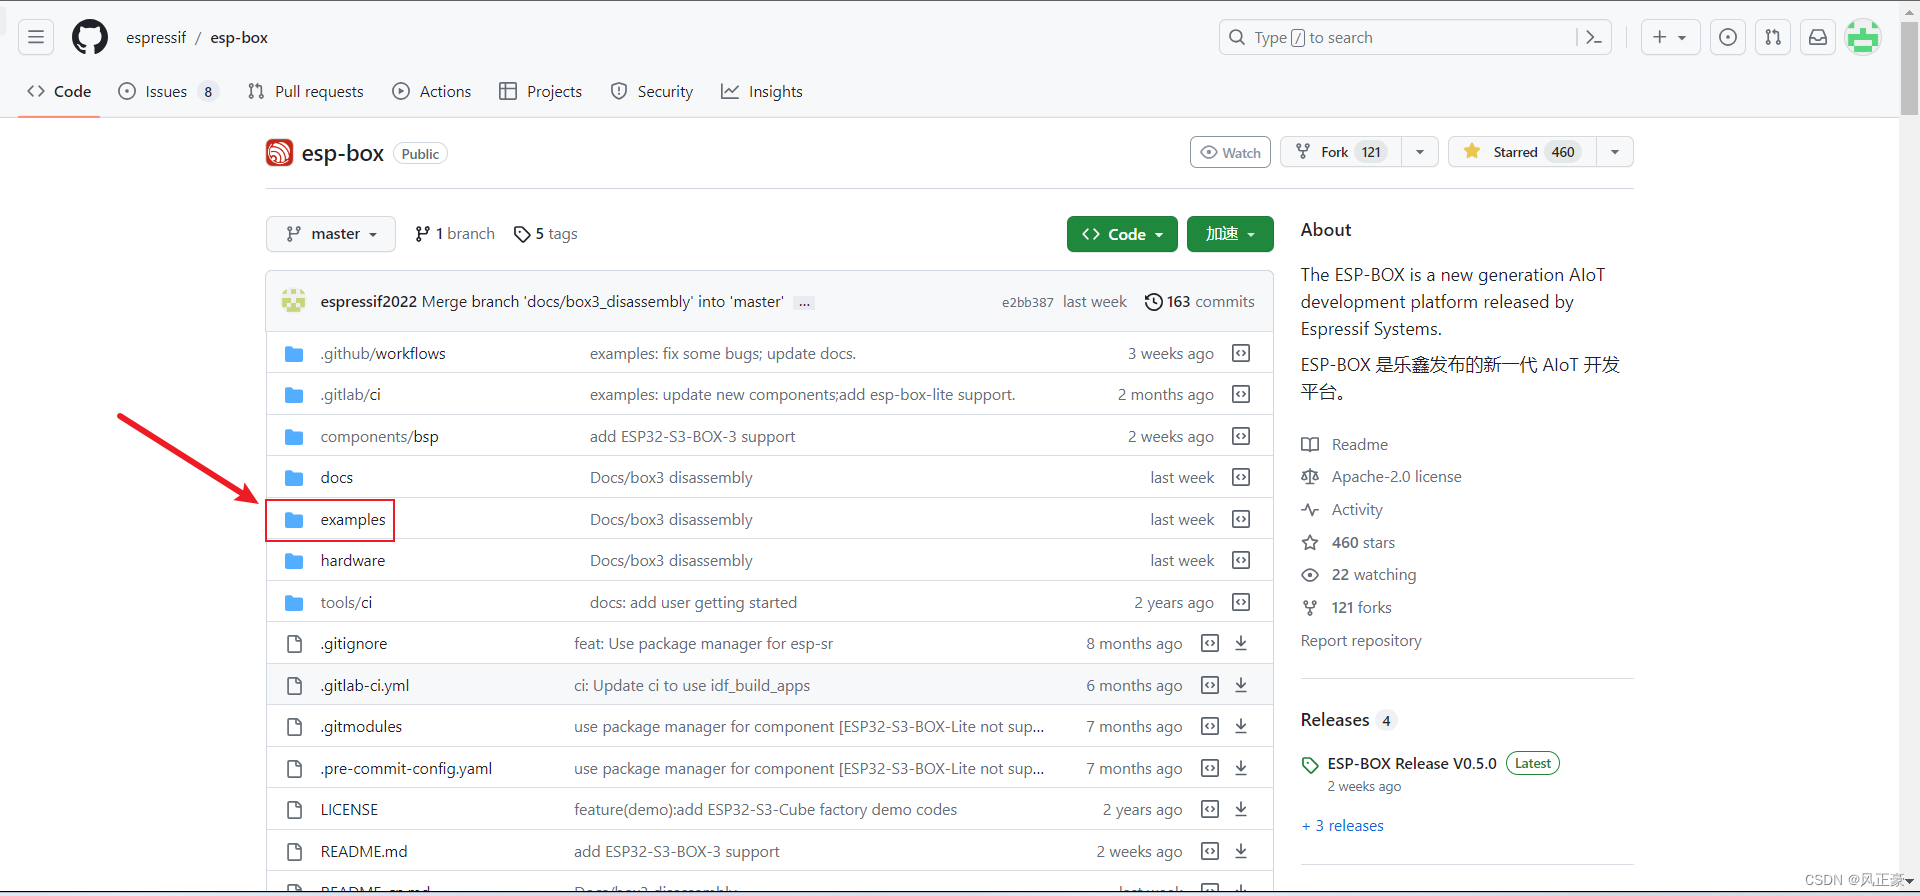Open the hamburger navigation menu
The image size is (1920, 896).
coord(36,37)
